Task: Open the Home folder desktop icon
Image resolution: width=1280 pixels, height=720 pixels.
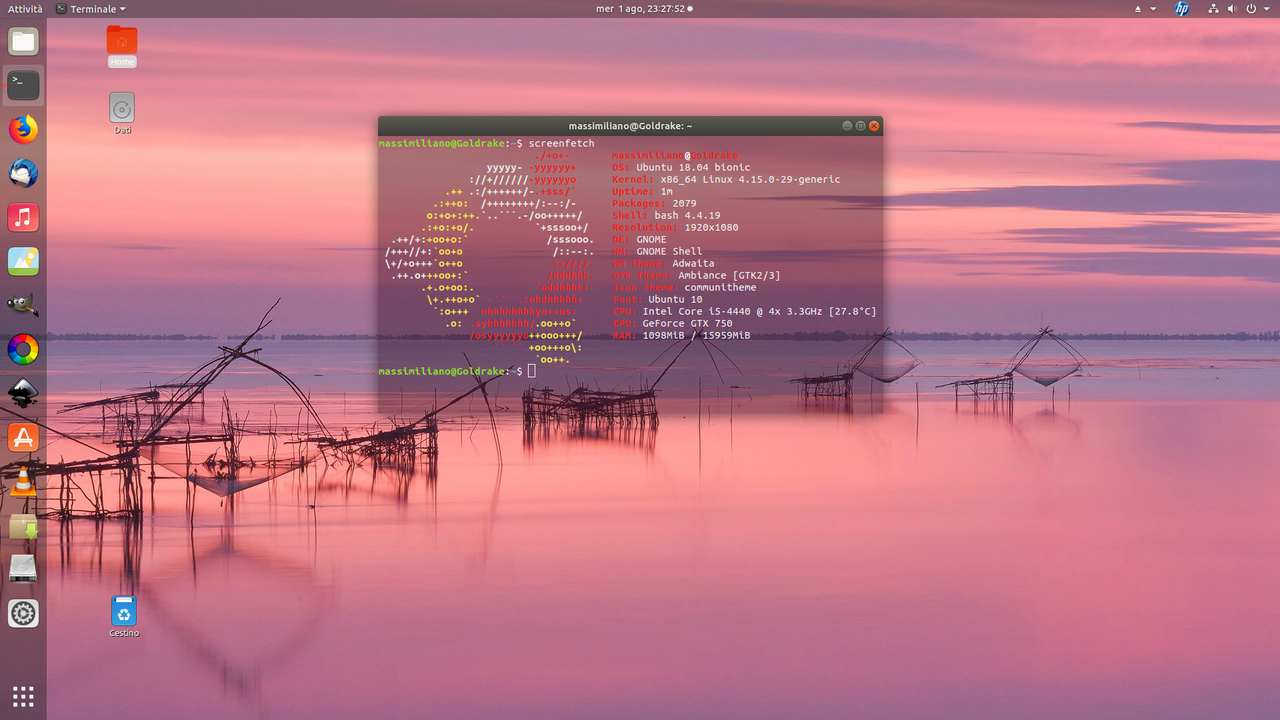Action: [122, 46]
